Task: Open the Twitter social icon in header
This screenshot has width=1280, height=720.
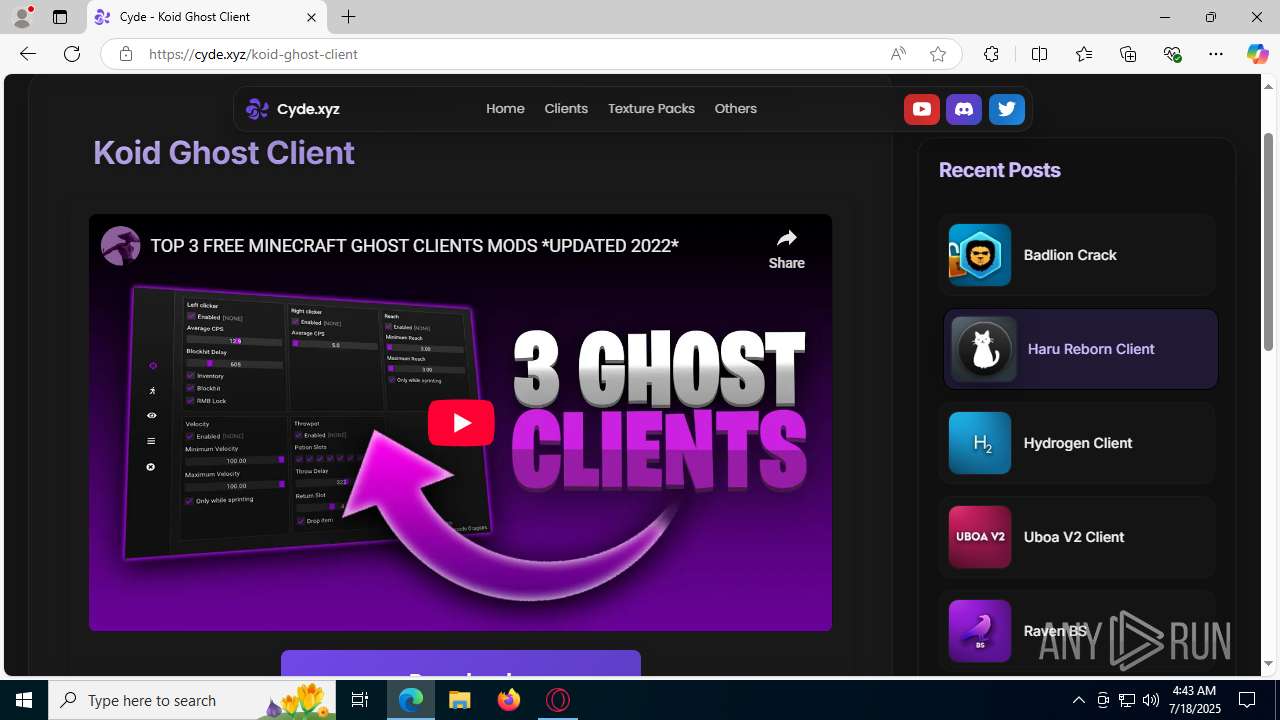Action: [x=1007, y=109]
